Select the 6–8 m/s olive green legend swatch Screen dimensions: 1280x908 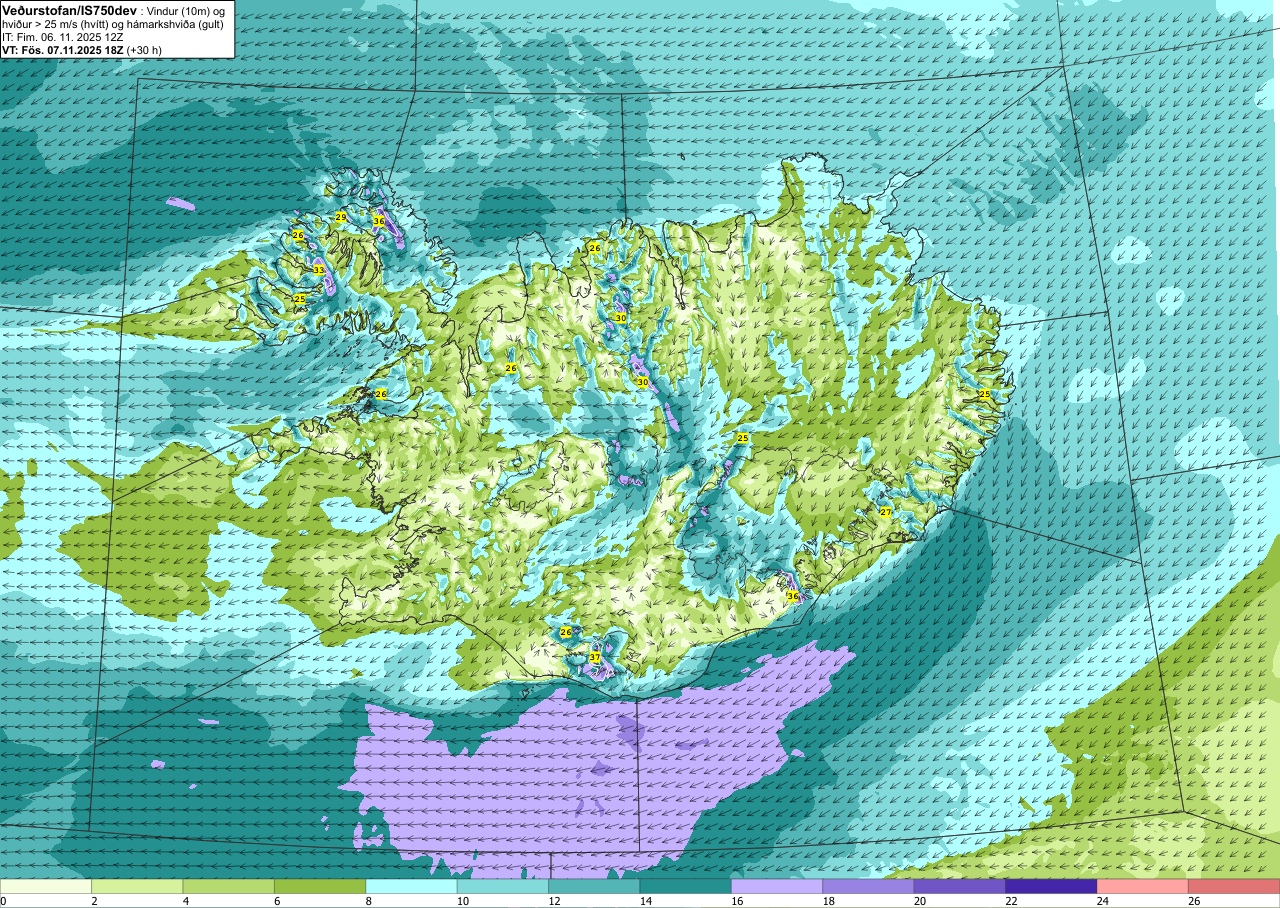pos(320,886)
